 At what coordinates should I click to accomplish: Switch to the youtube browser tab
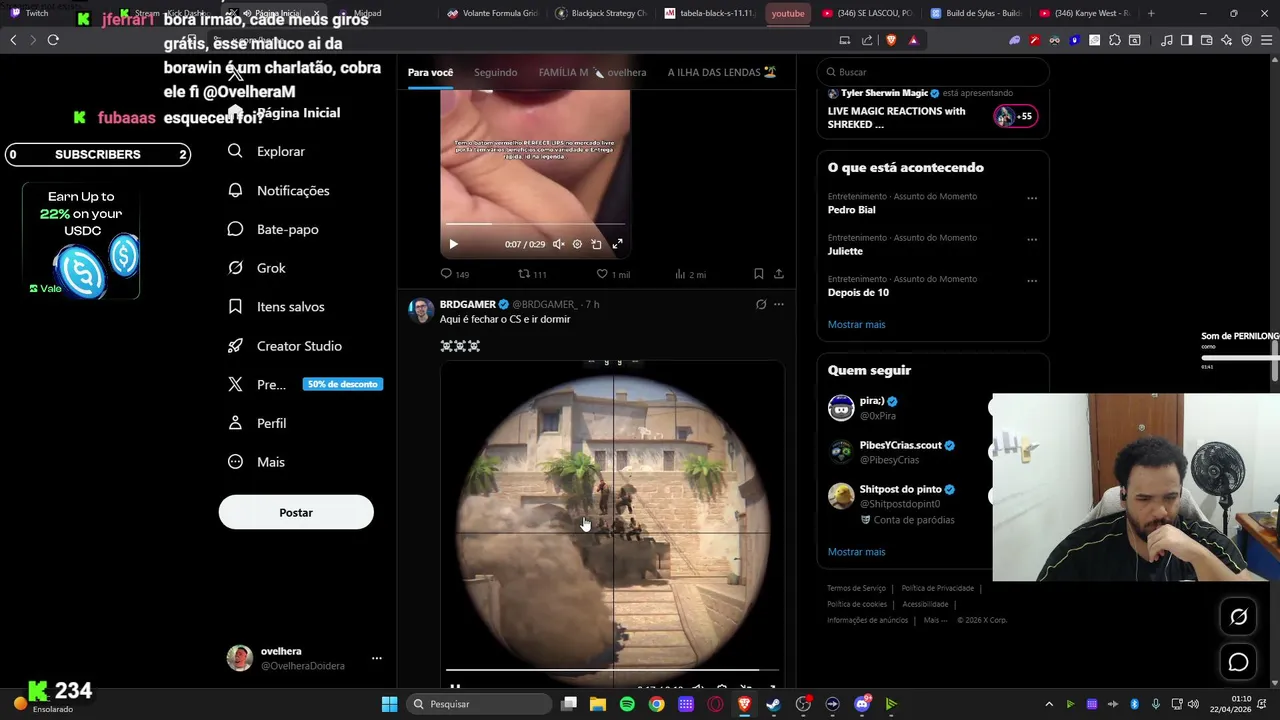tap(788, 13)
